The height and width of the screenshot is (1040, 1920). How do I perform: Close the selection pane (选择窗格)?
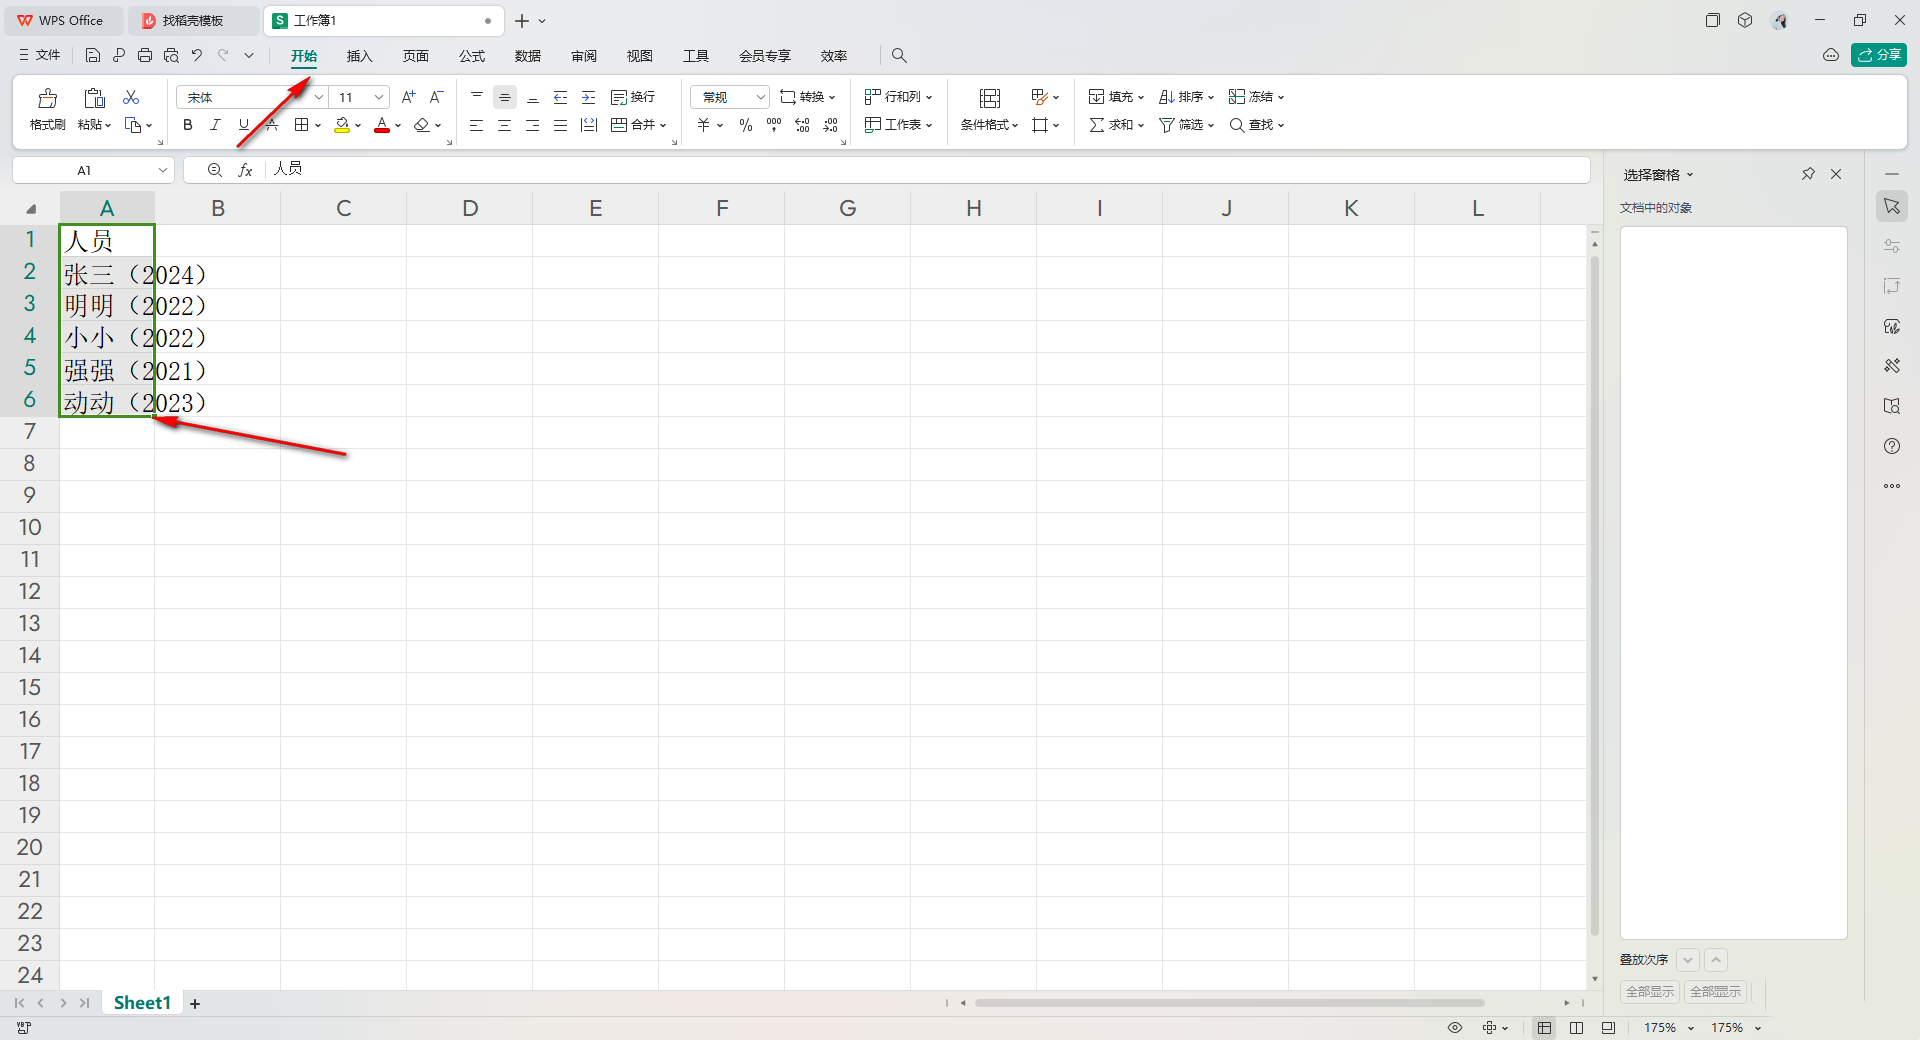(1836, 174)
